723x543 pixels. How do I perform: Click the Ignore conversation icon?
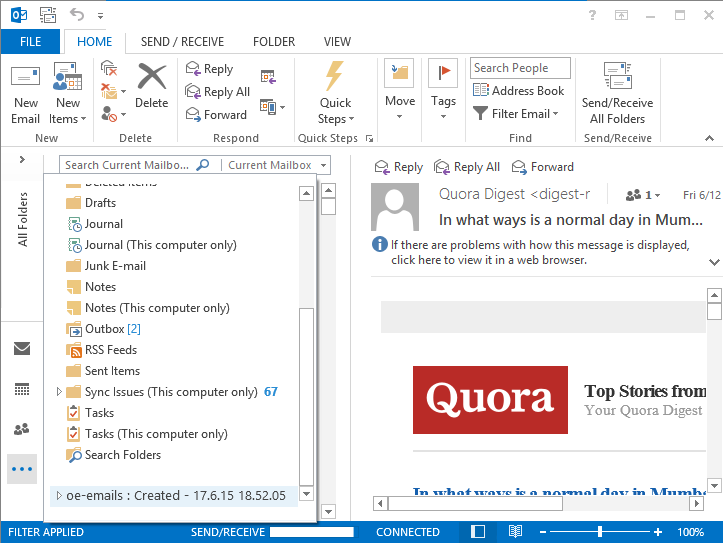109,68
